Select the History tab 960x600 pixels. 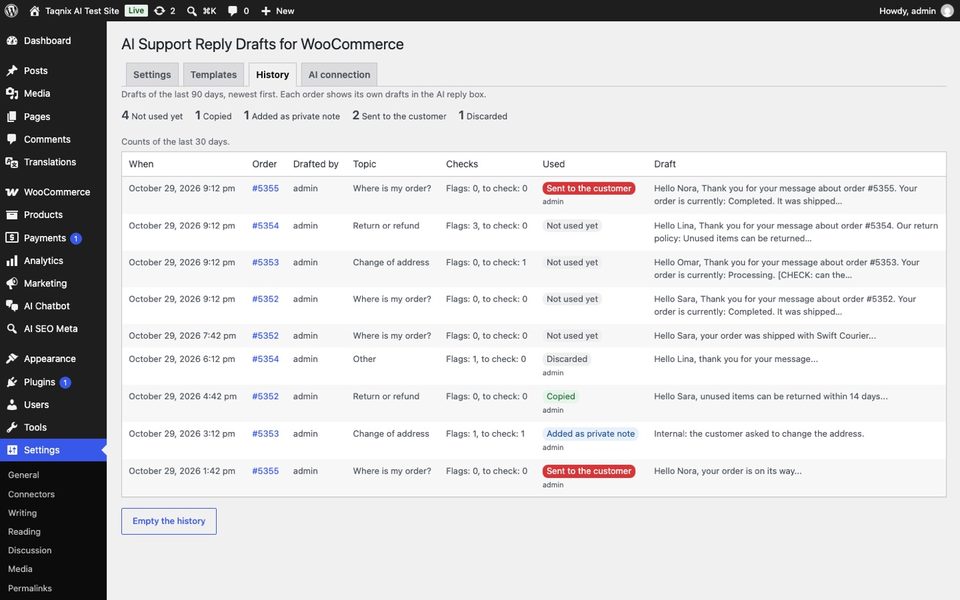[x=272, y=75]
